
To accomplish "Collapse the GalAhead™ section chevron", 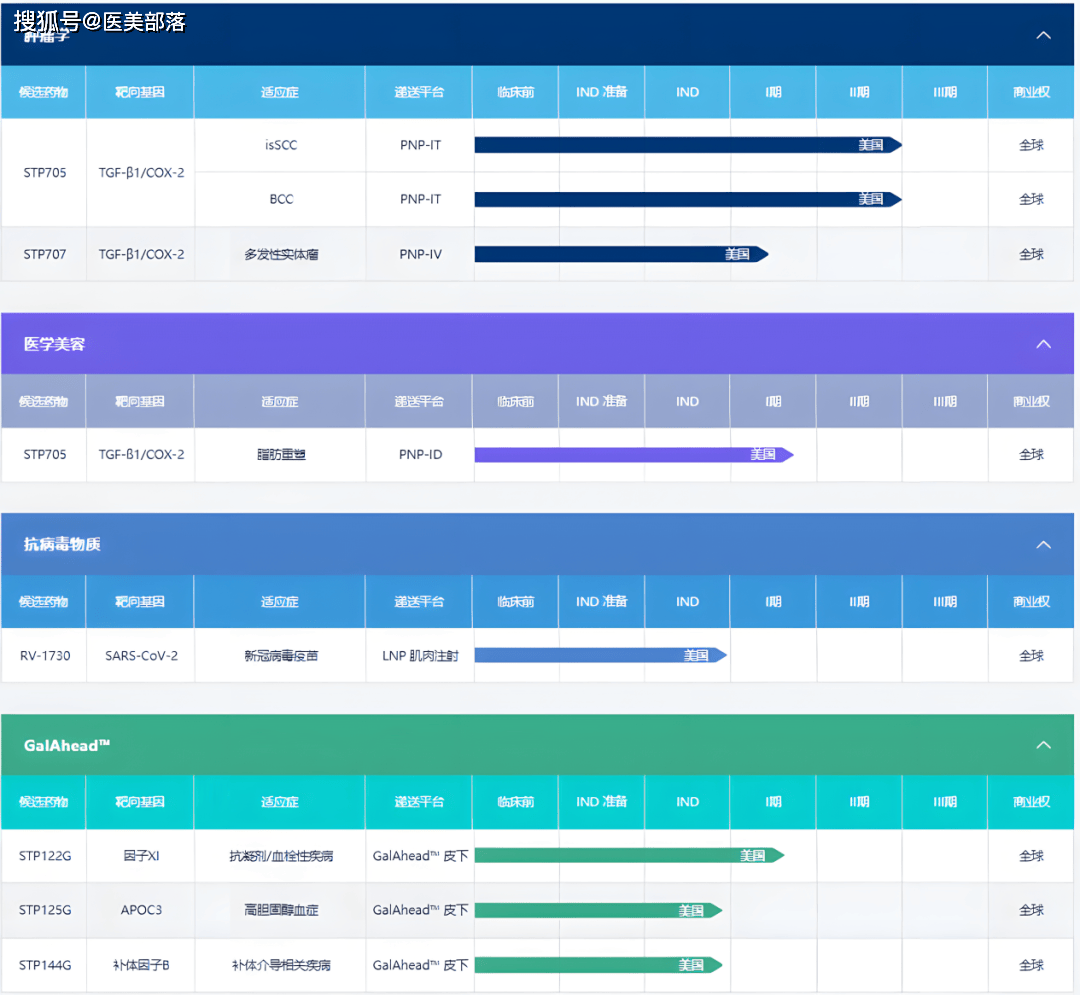I will (x=1043, y=744).
